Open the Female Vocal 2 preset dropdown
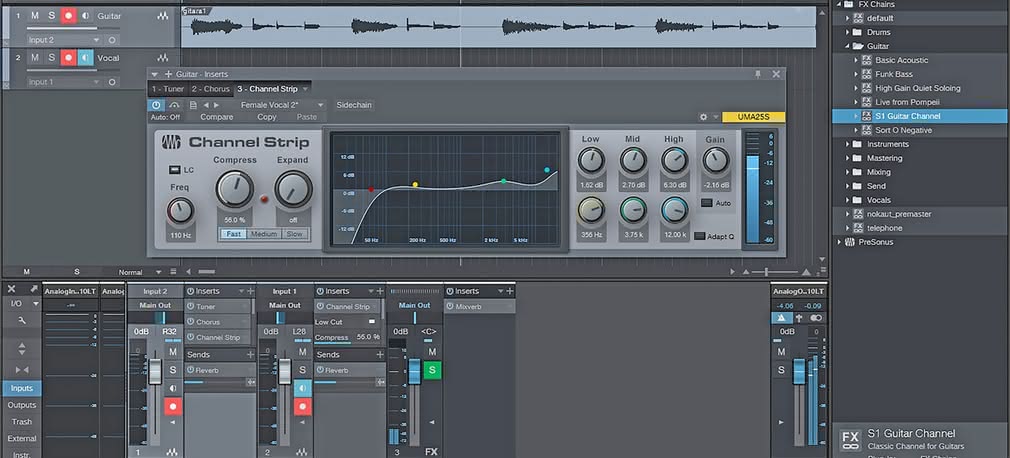 click(x=283, y=104)
